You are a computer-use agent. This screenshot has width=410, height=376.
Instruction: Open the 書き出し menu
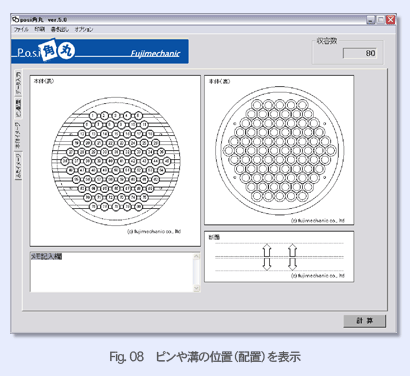click(x=60, y=29)
